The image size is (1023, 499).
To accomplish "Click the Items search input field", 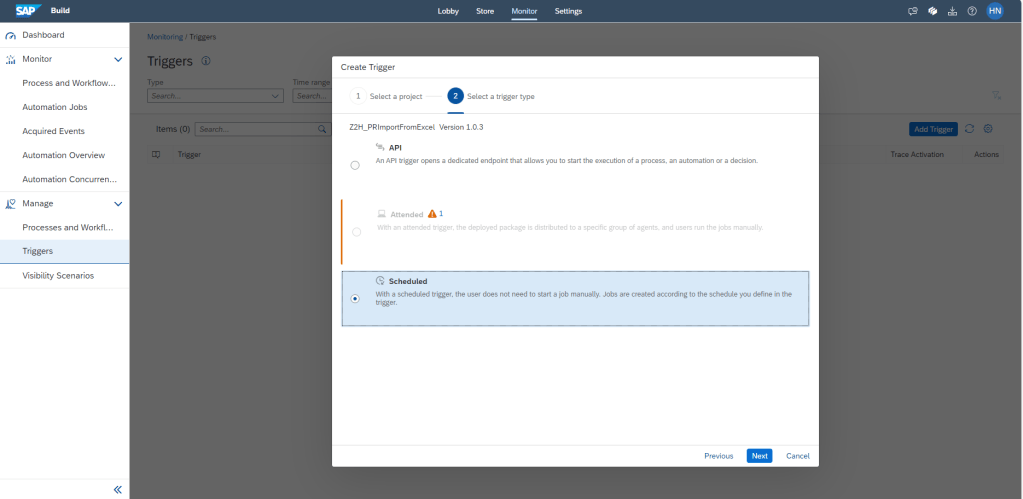I will point(255,129).
